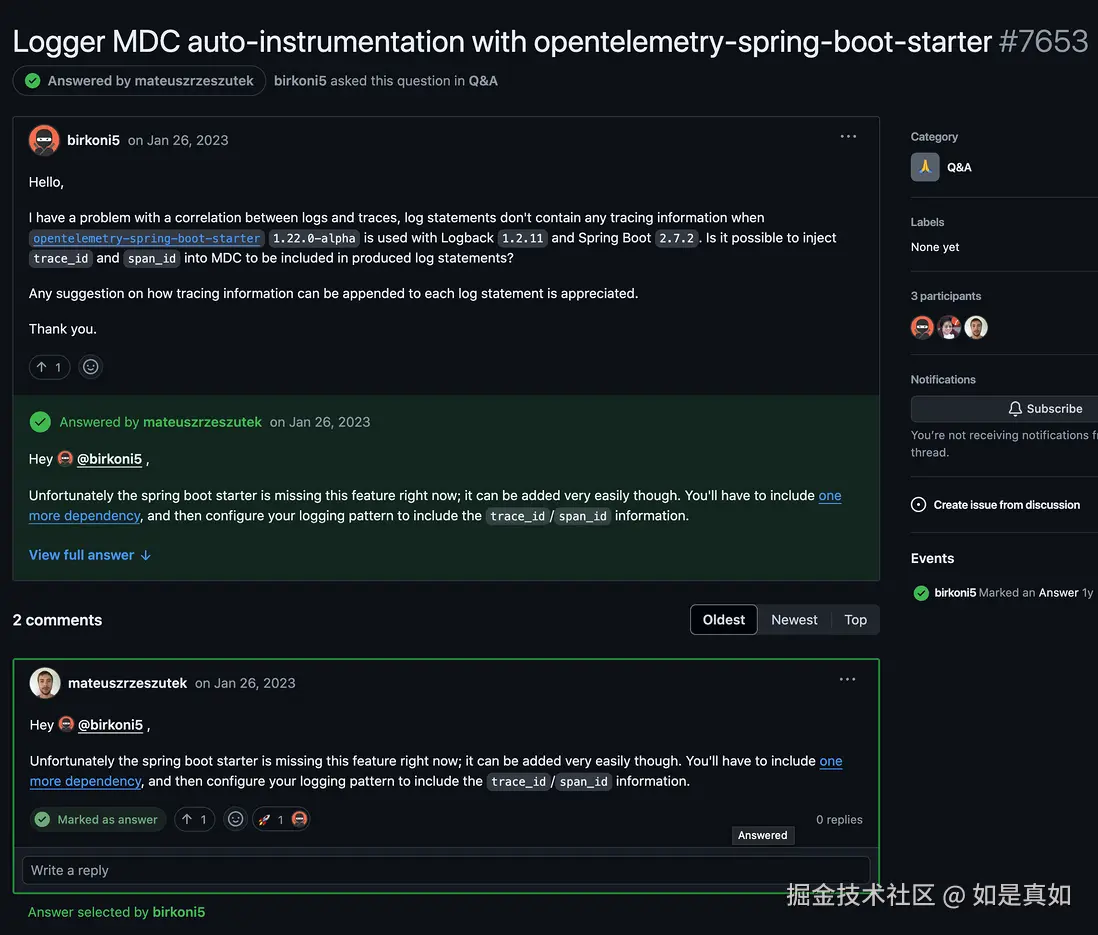1098x935 pixels.
Task: Click @birkoni5 mention in the comment
Action: pos(110,725)
